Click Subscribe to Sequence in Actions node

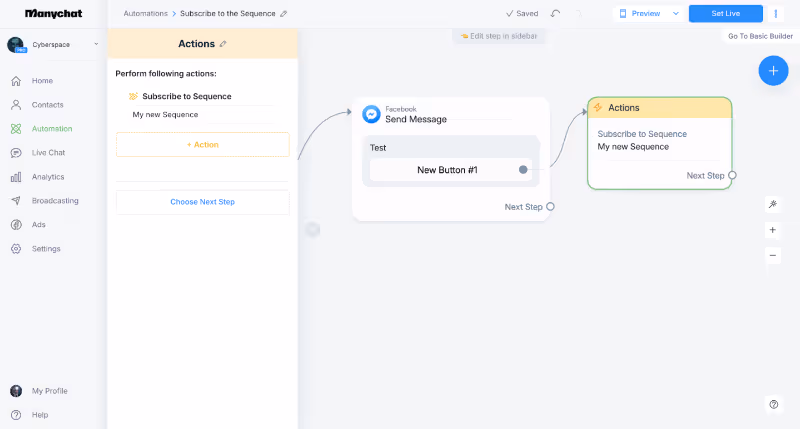point(642,134)
